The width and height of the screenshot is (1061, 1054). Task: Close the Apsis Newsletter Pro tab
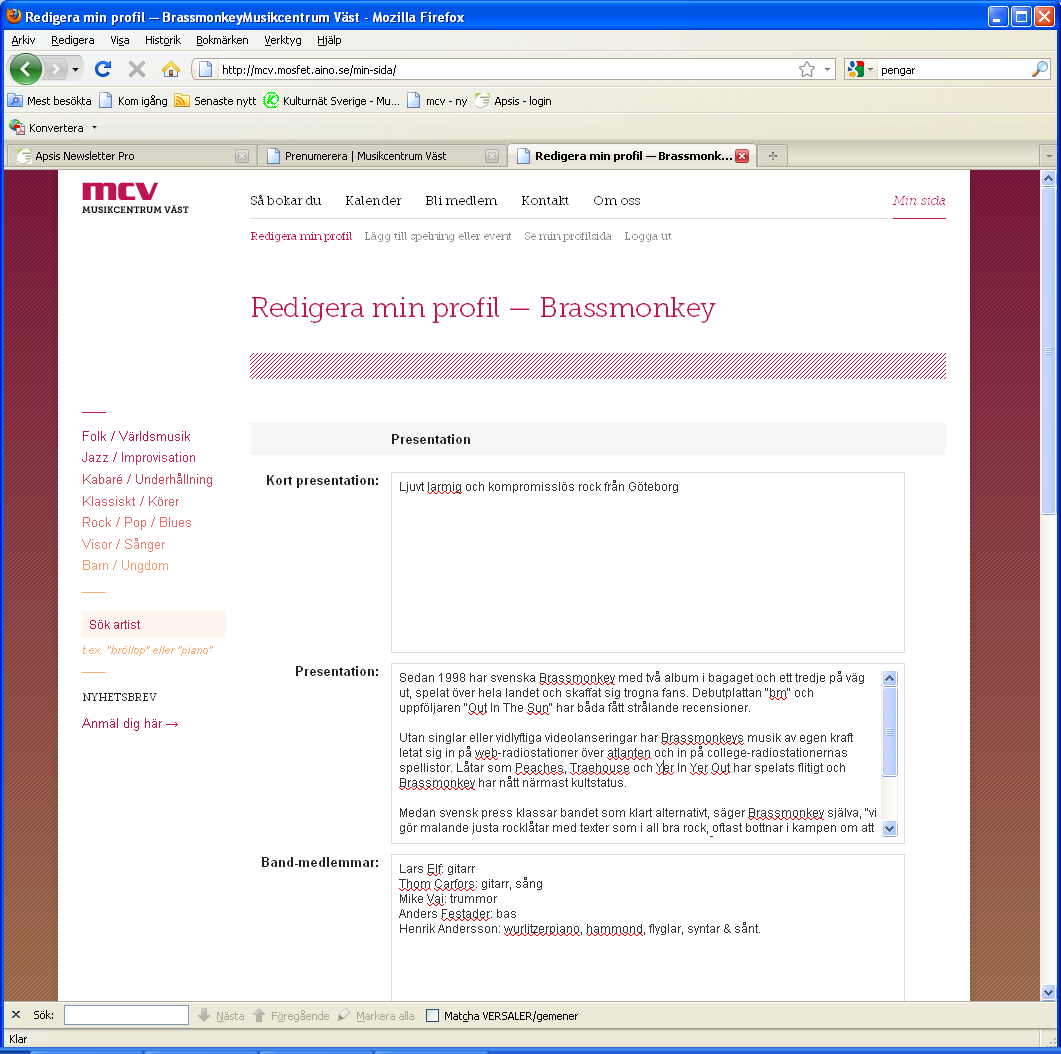242,156
